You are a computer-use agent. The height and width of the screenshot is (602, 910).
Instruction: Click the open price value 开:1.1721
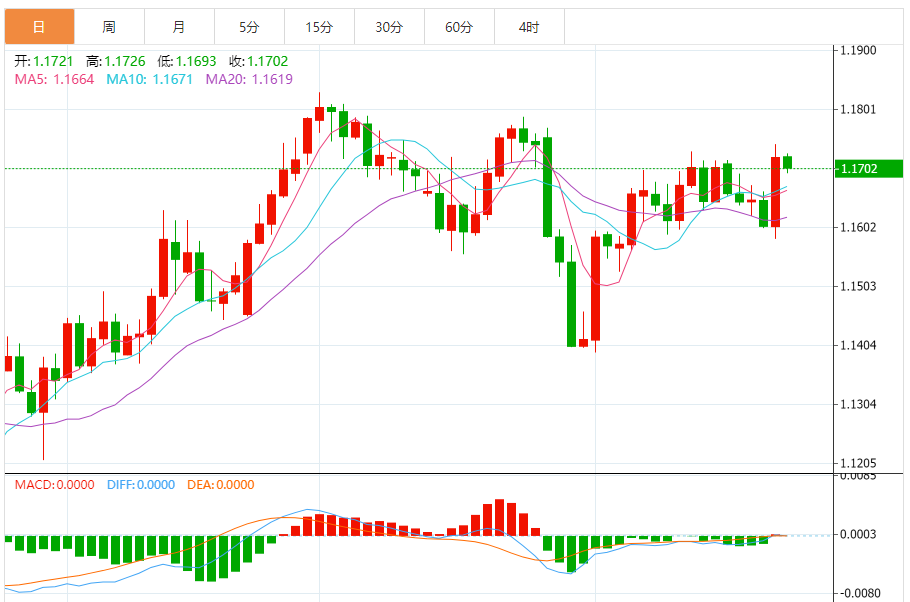coord(44,61)
